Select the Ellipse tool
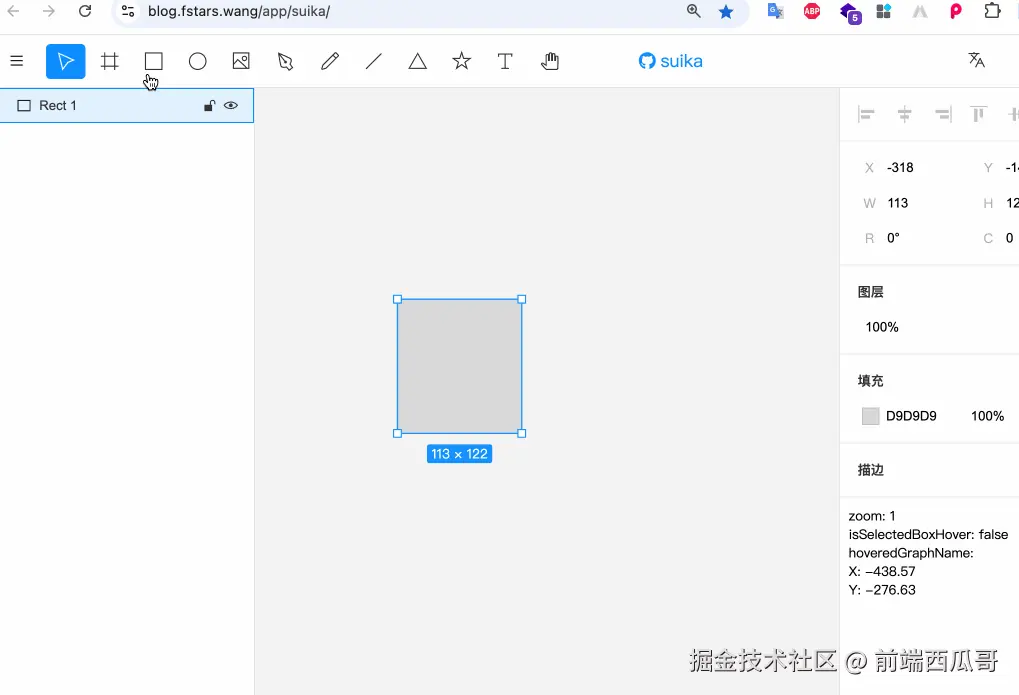The height and width of the screenshot is (695, 1019). tap(197, 61)
